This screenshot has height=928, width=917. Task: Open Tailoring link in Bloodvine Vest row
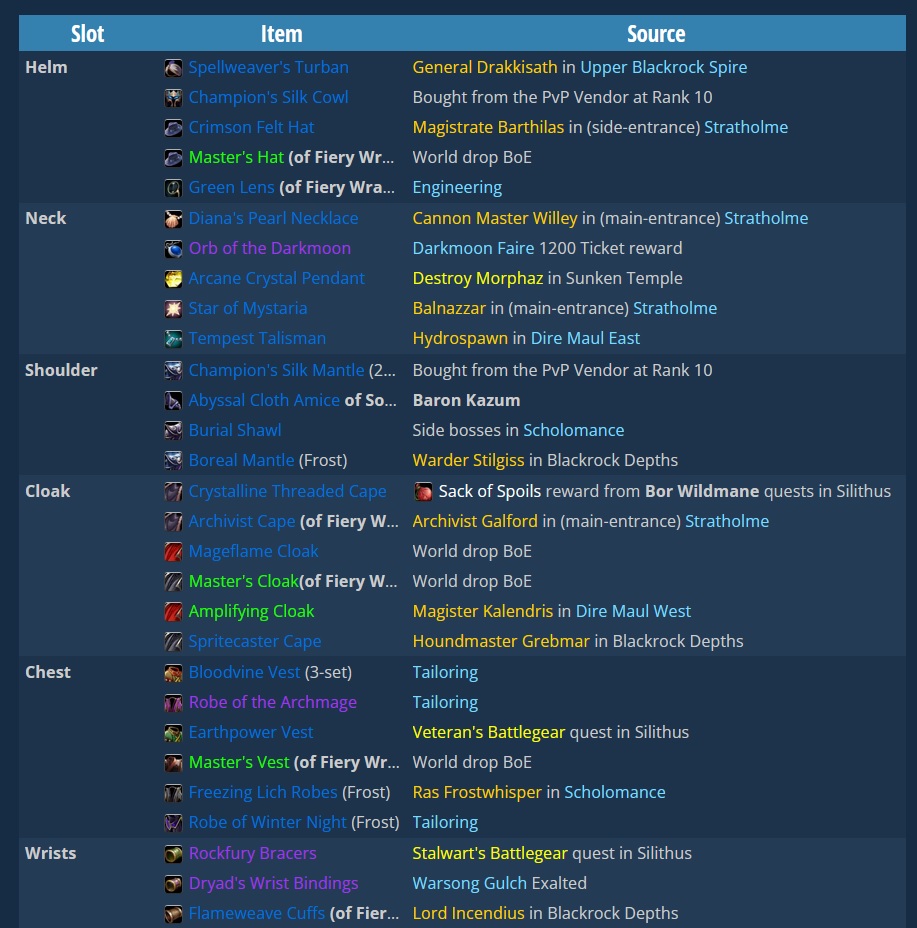pyautogui.click(x=445, y=672)
